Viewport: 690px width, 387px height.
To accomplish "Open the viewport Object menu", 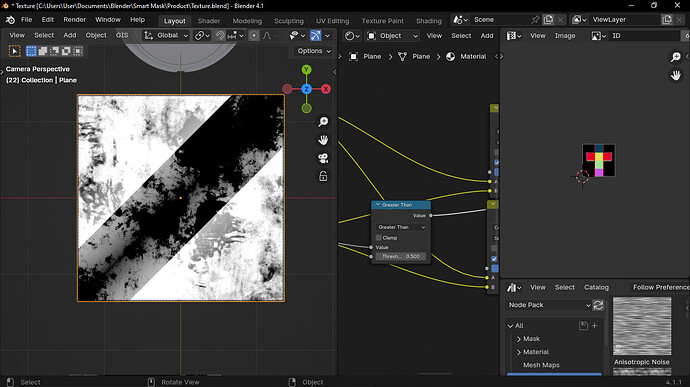I will [96, 35].
